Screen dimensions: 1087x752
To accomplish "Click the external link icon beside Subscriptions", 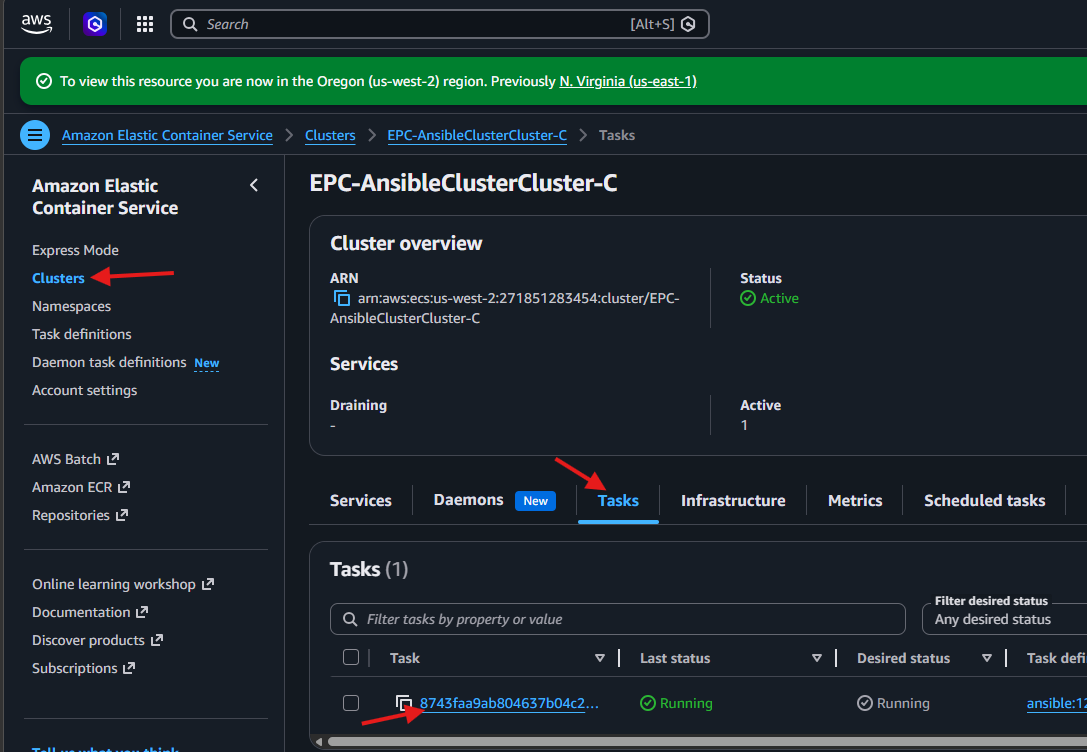I will 129,668.
